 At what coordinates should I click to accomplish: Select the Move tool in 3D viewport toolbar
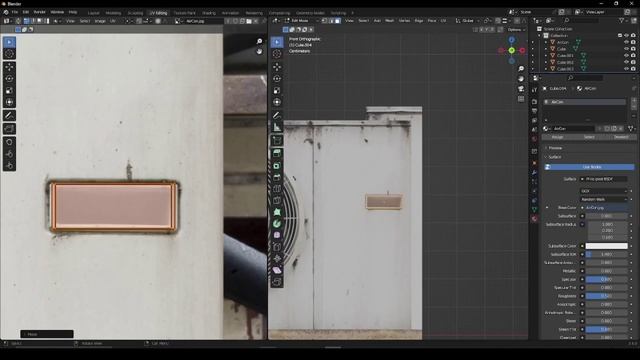[x=277, y=67]
